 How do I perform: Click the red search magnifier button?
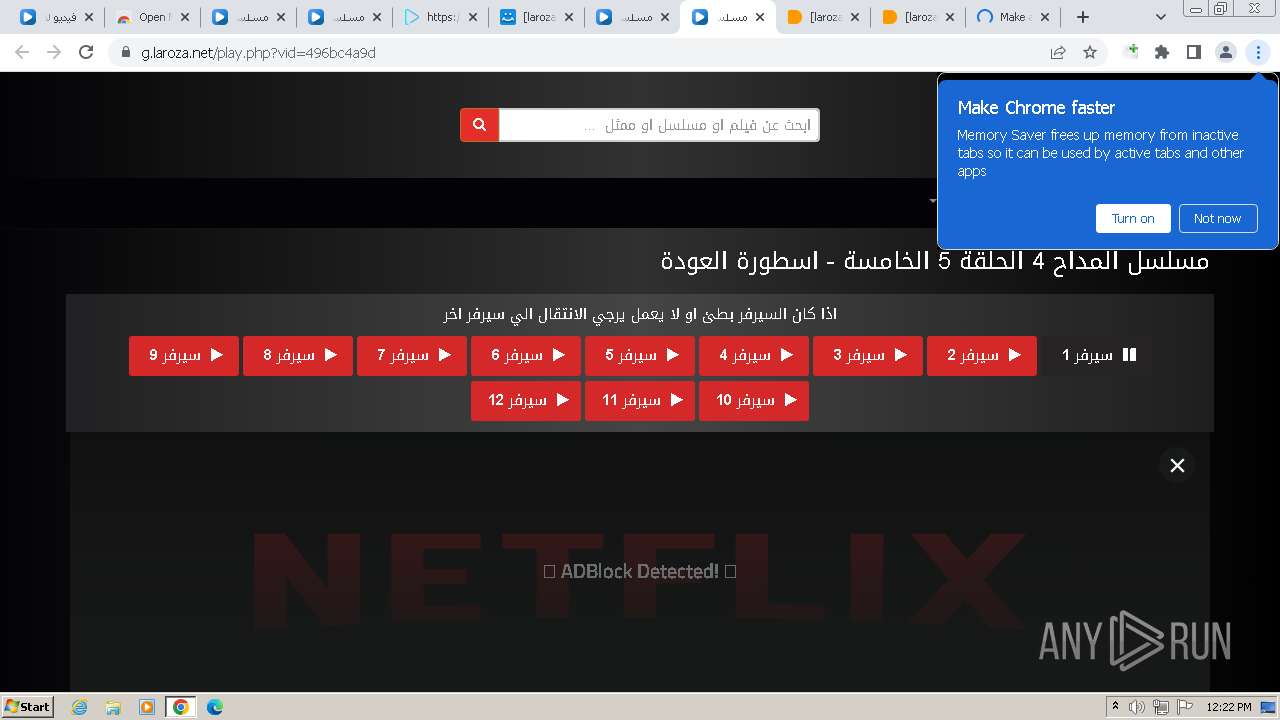479,125
